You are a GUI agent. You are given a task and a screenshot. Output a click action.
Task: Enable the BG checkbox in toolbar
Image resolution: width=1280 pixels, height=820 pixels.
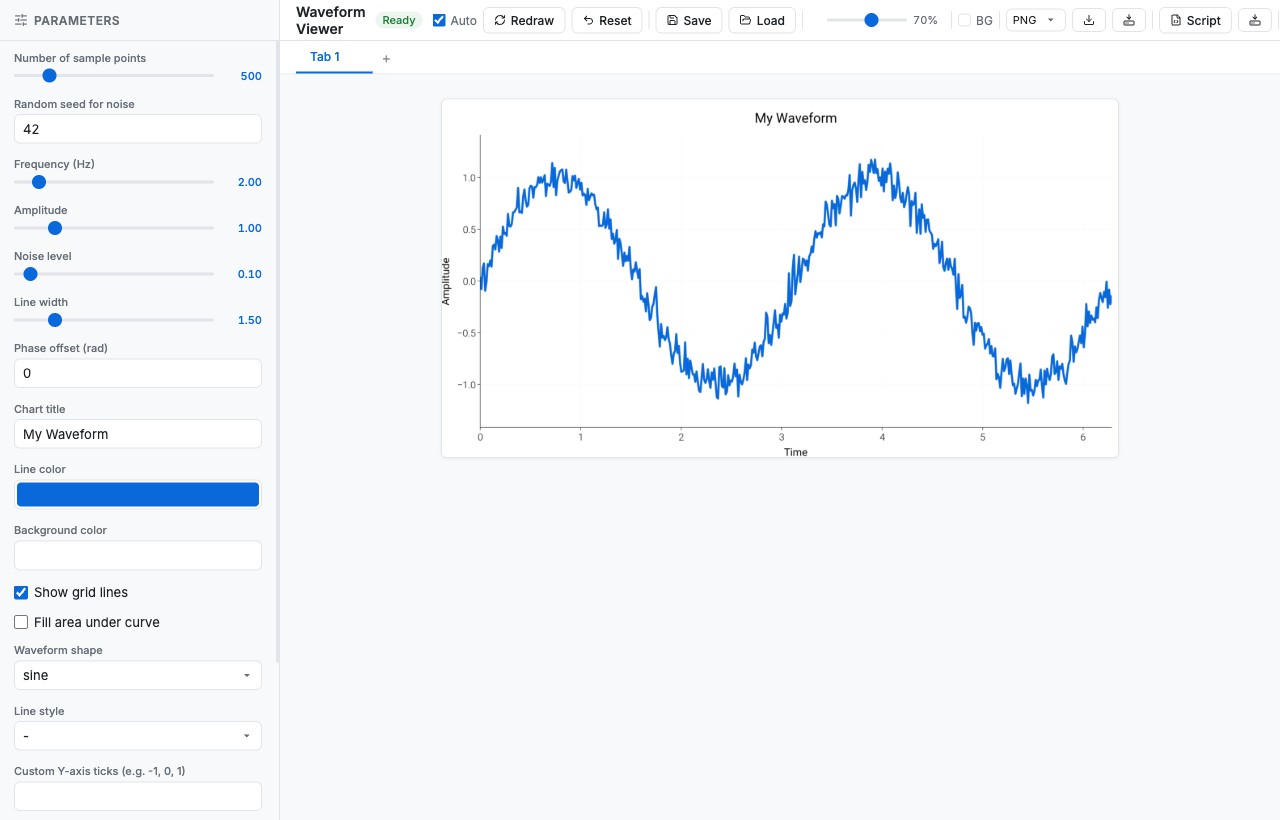coord(964,20)
